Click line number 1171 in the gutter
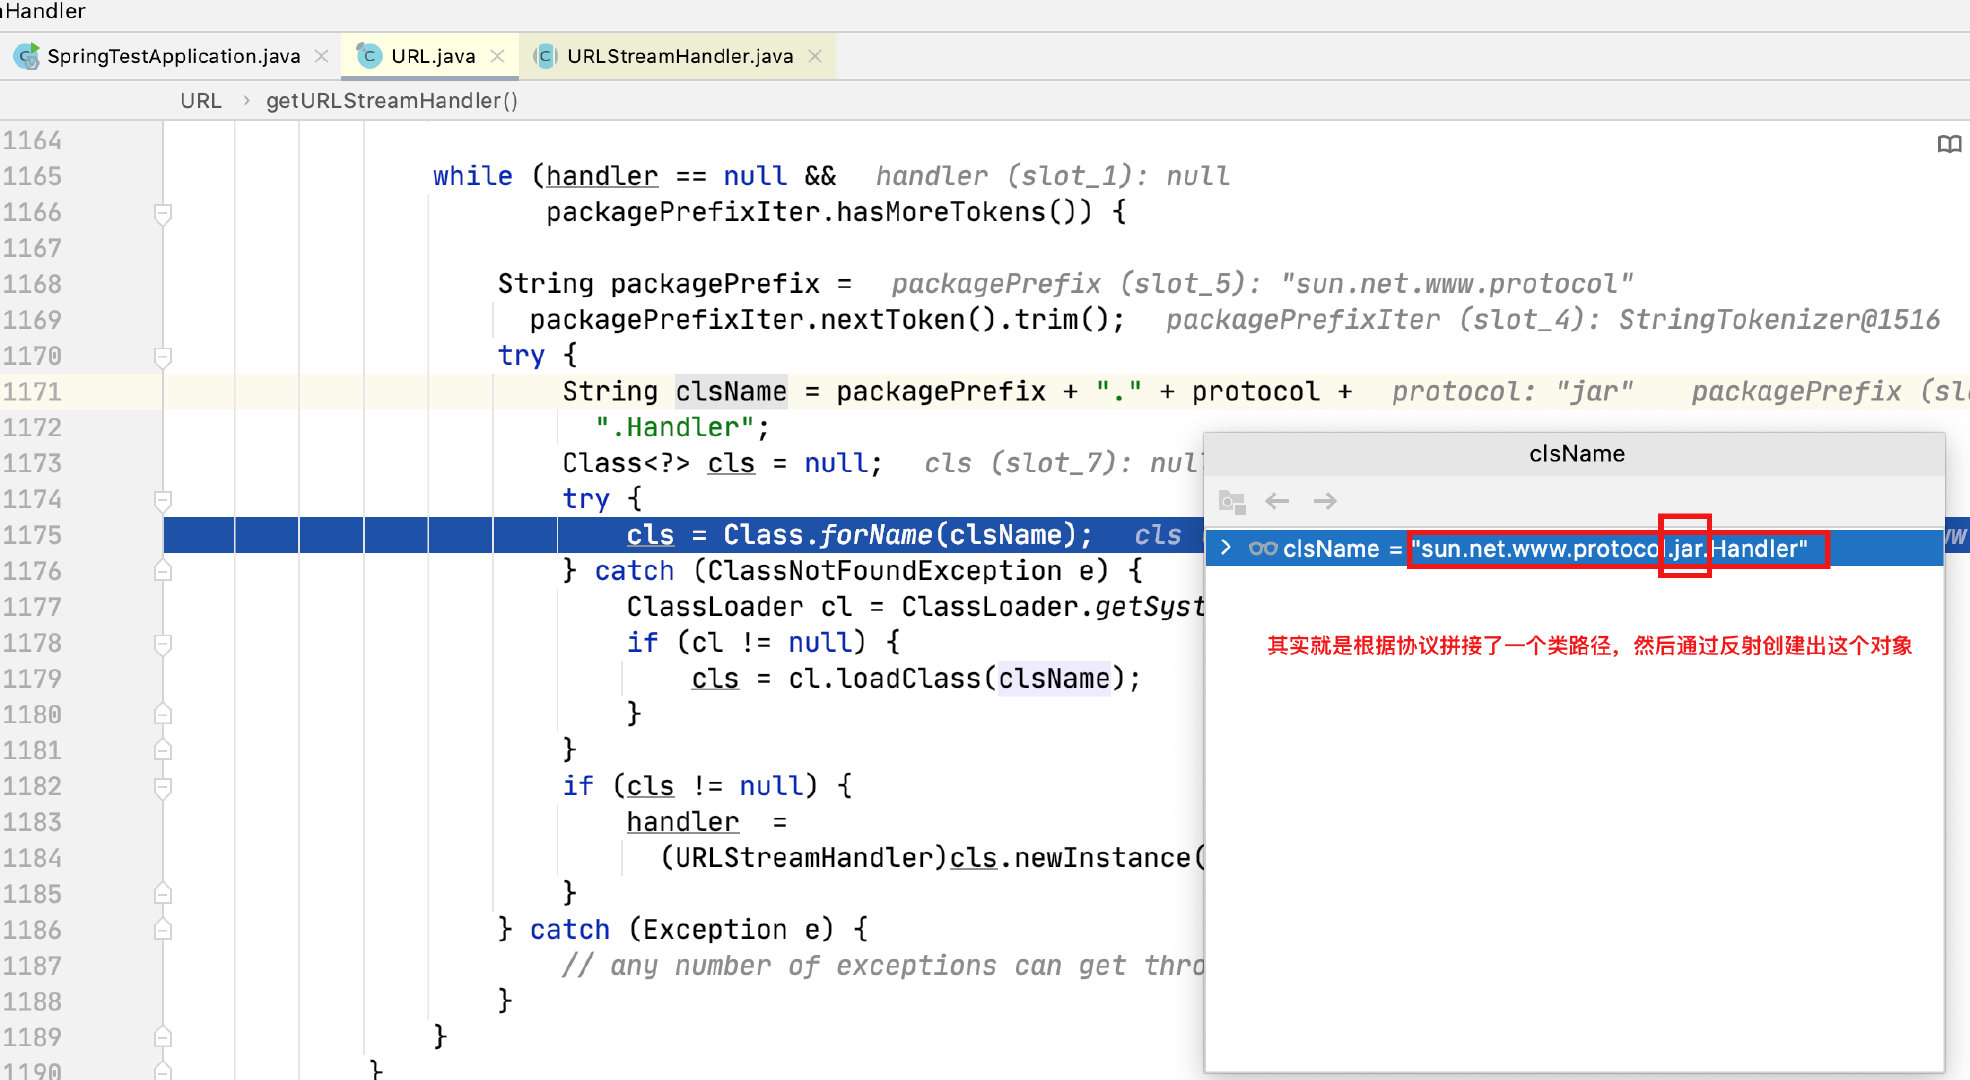 (x=32, y=392)
